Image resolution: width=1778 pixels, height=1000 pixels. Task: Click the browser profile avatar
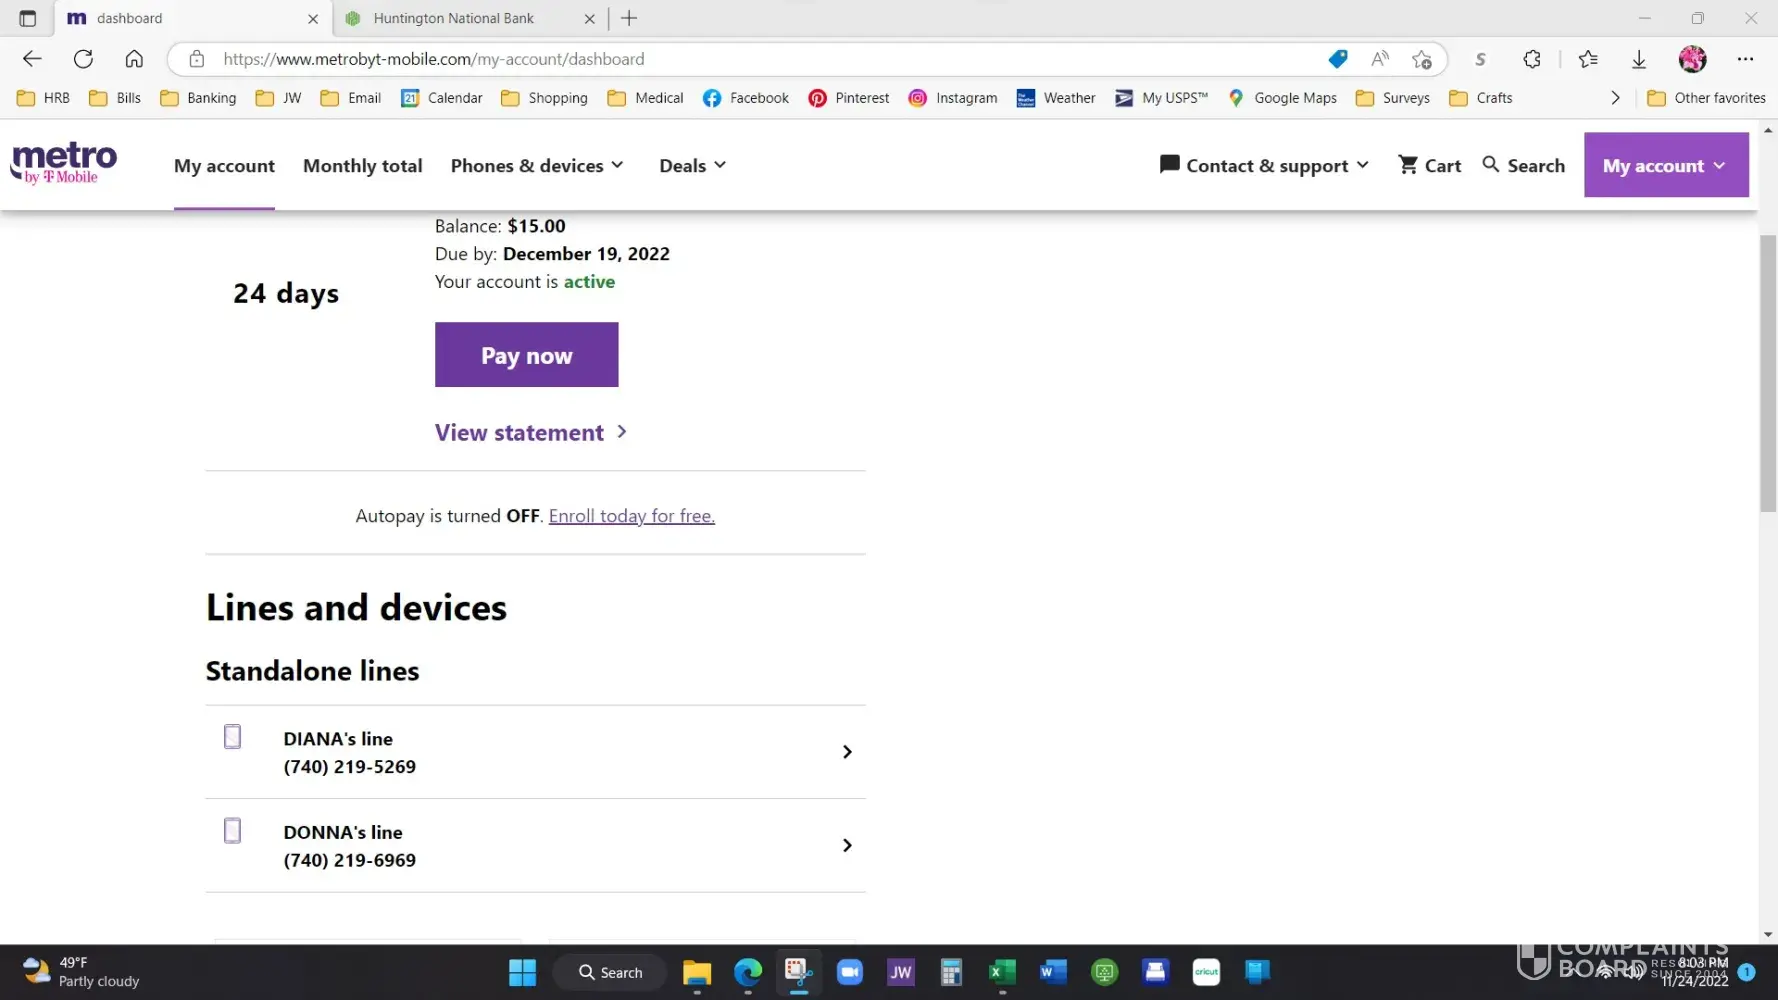[1692, 59]
